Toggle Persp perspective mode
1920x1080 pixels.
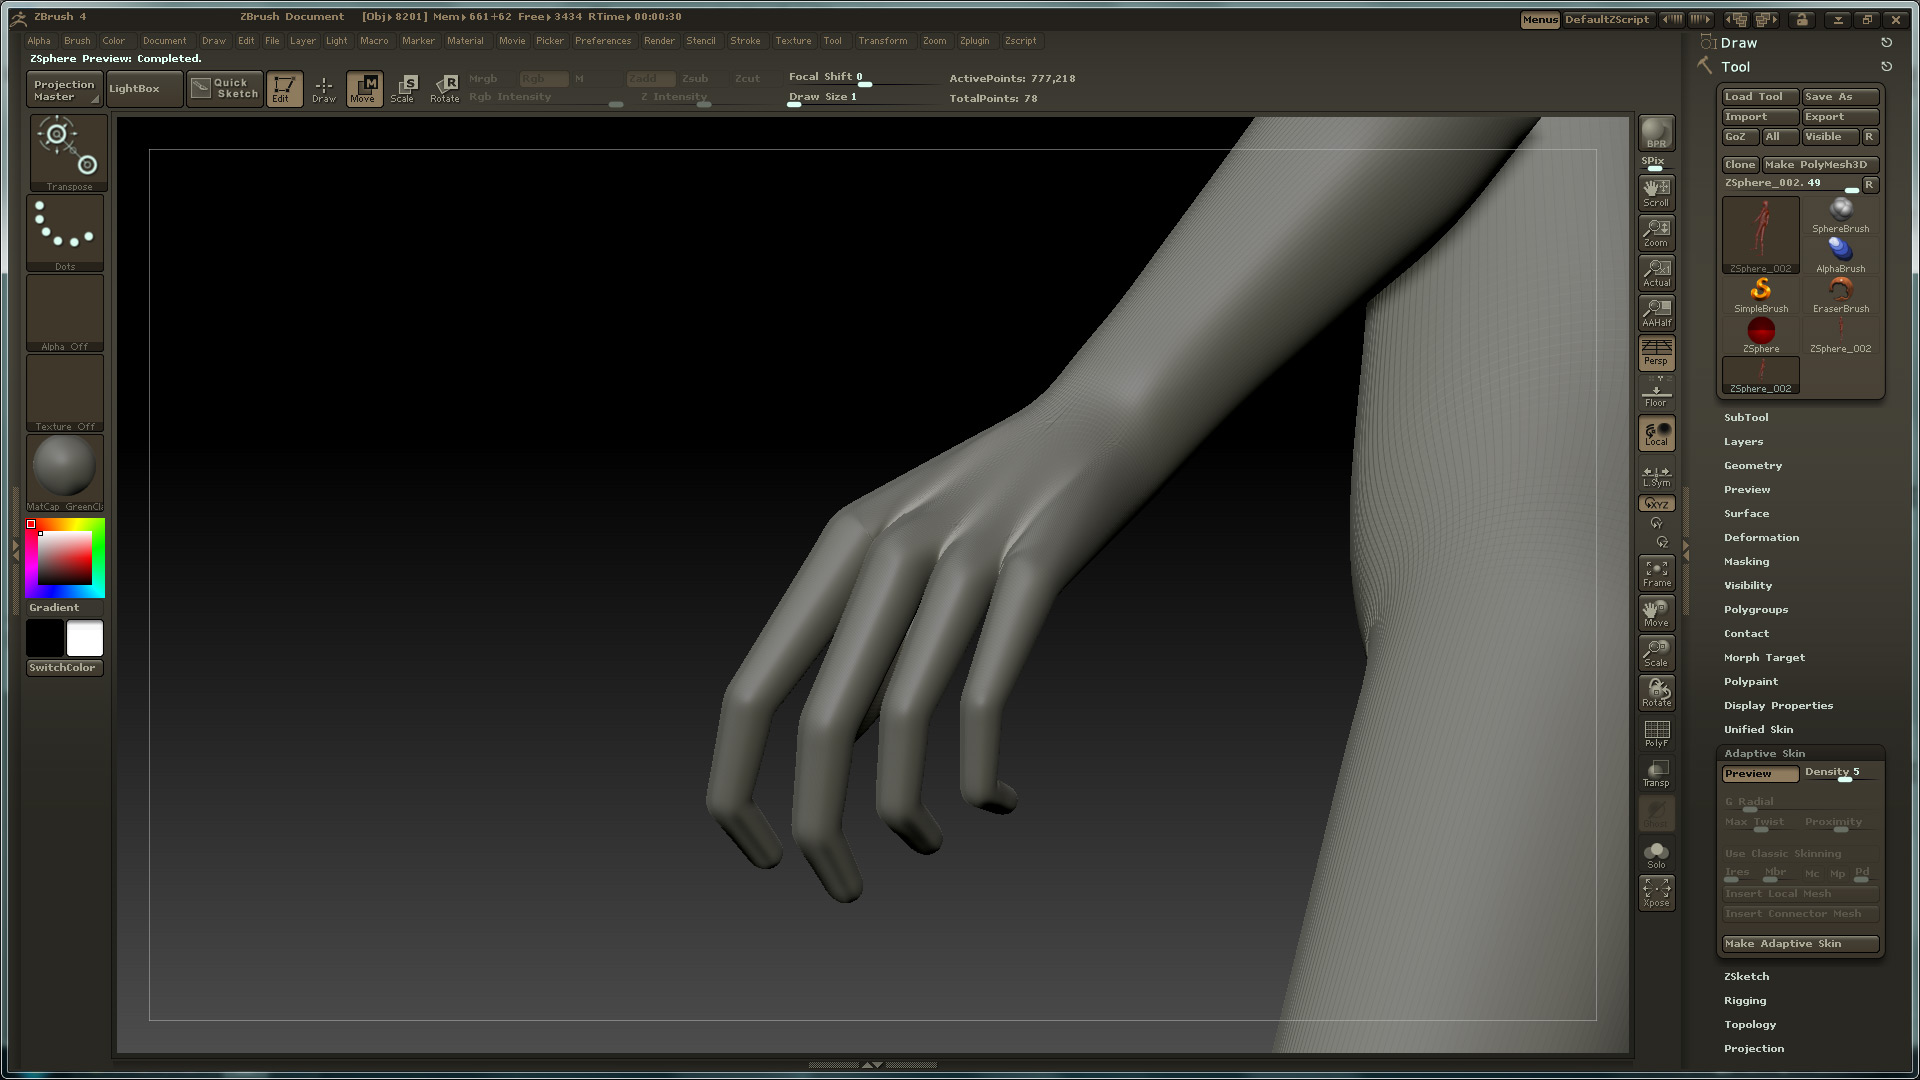(1656, 352)
